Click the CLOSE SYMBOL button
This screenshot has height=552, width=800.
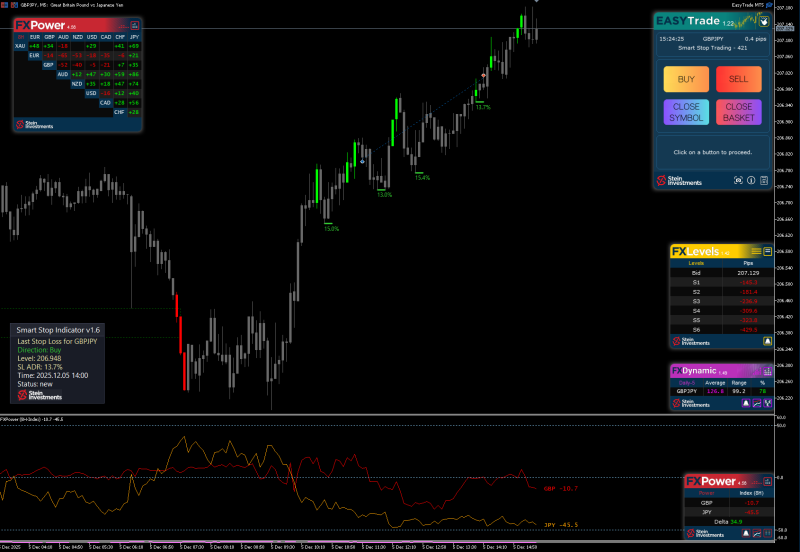(x=686, y=112)
